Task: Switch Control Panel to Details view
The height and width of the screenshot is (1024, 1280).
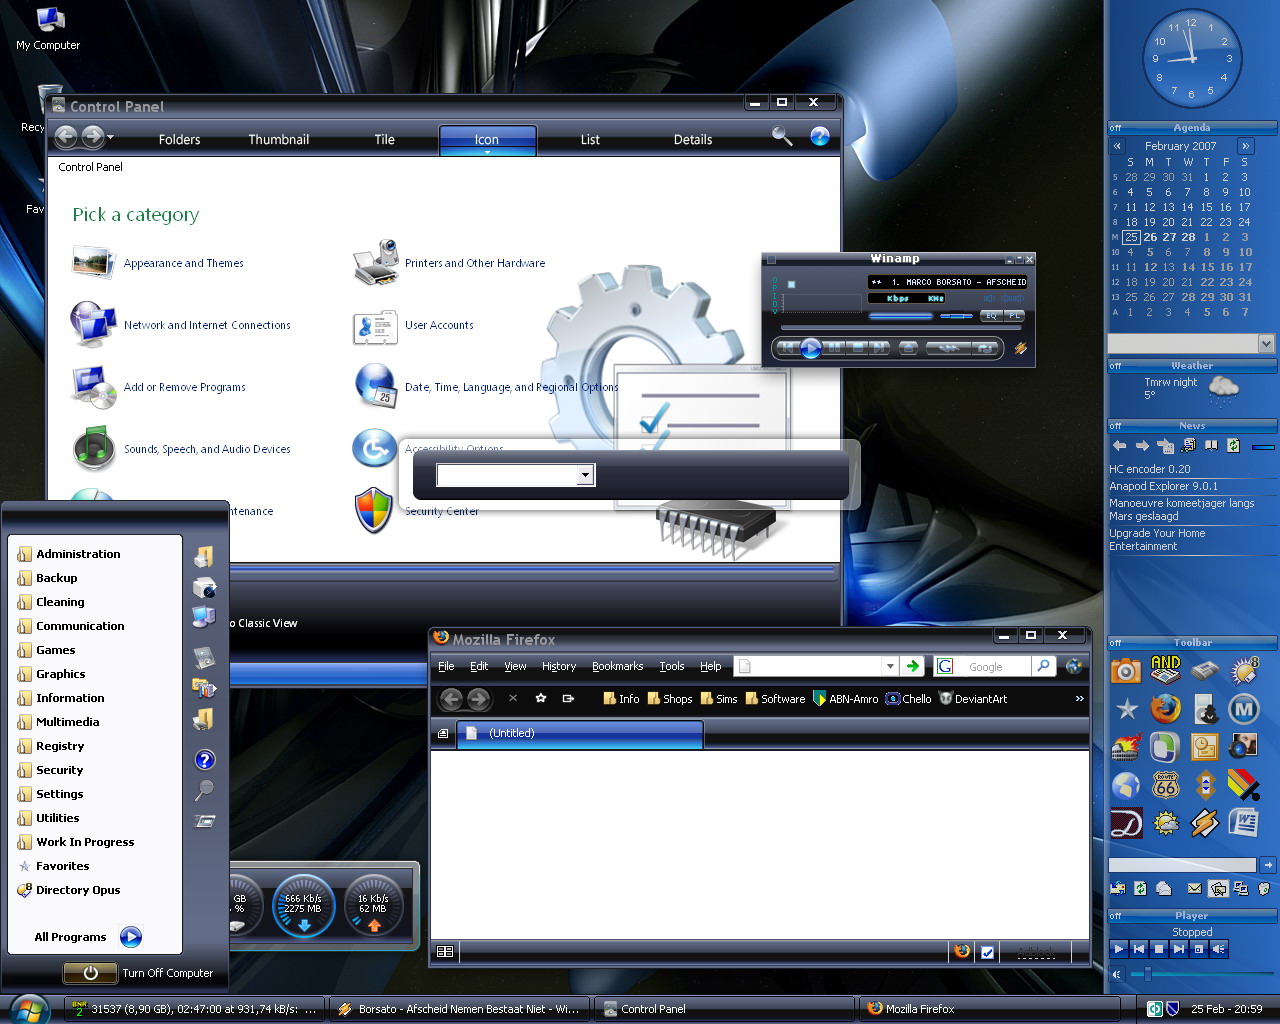Action: click(693, 140)
